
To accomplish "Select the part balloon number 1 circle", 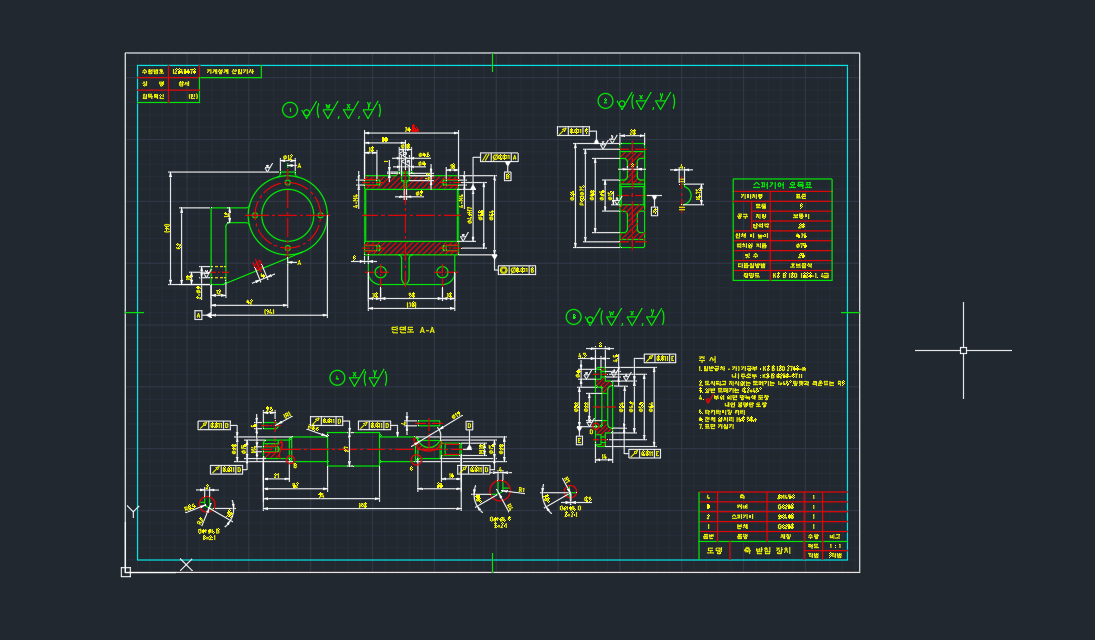I will tap(290, 110).
